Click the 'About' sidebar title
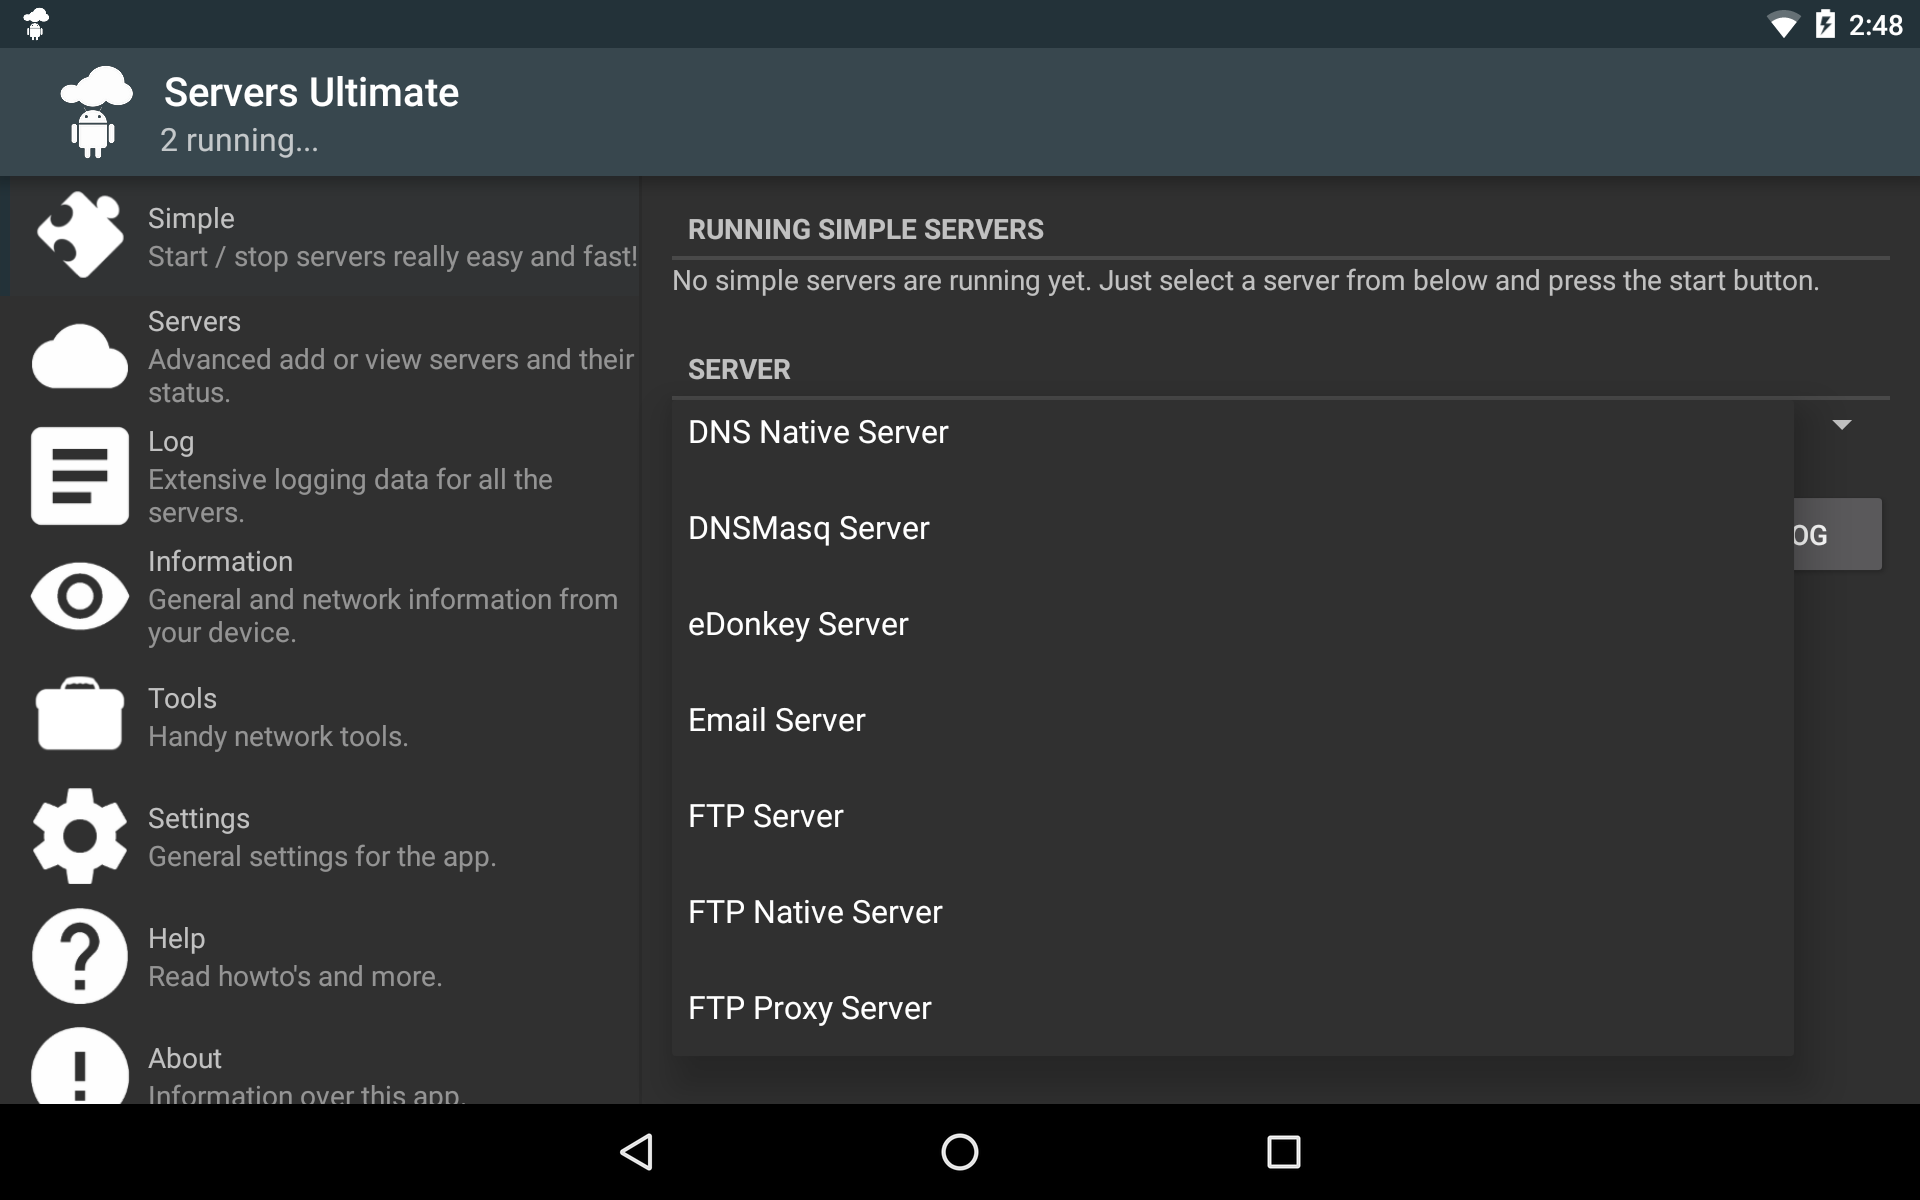This screenshot has width=1920, height=1200. click(185, 1058)
